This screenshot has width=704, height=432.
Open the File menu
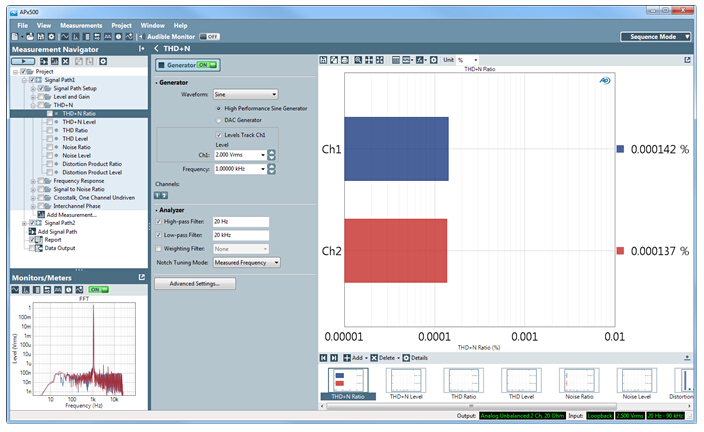(x=22, y=26)
